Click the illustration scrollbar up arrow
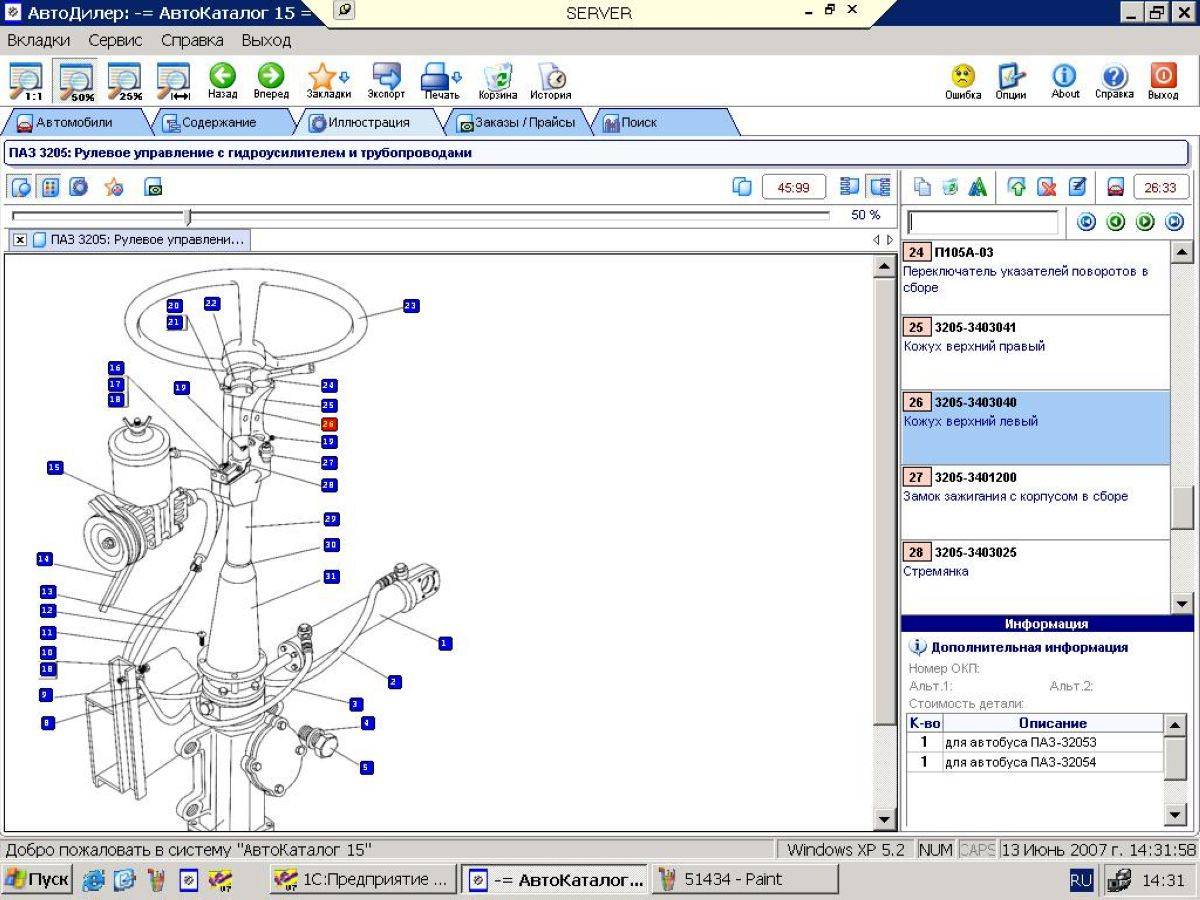The image size is (1200, 900). click(x=885, y=266)
